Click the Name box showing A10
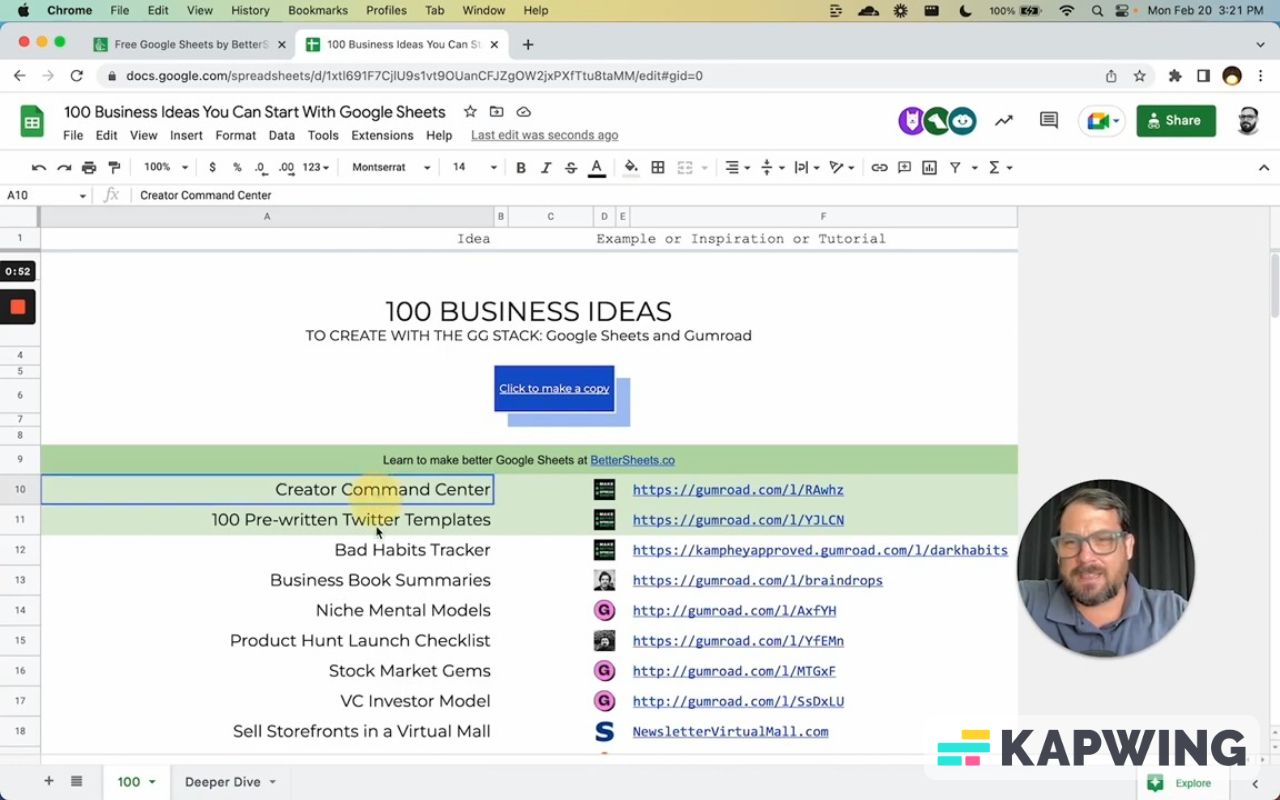 (46, 195)
